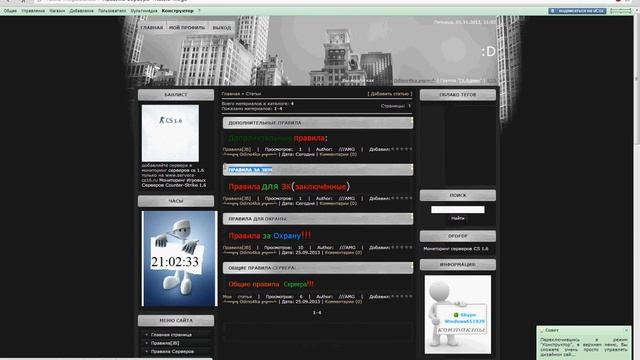Open МОЙ ПРОФИЛЬ in header navigation
The width and height of the screenshot is (640, 360).
[187, 28]
